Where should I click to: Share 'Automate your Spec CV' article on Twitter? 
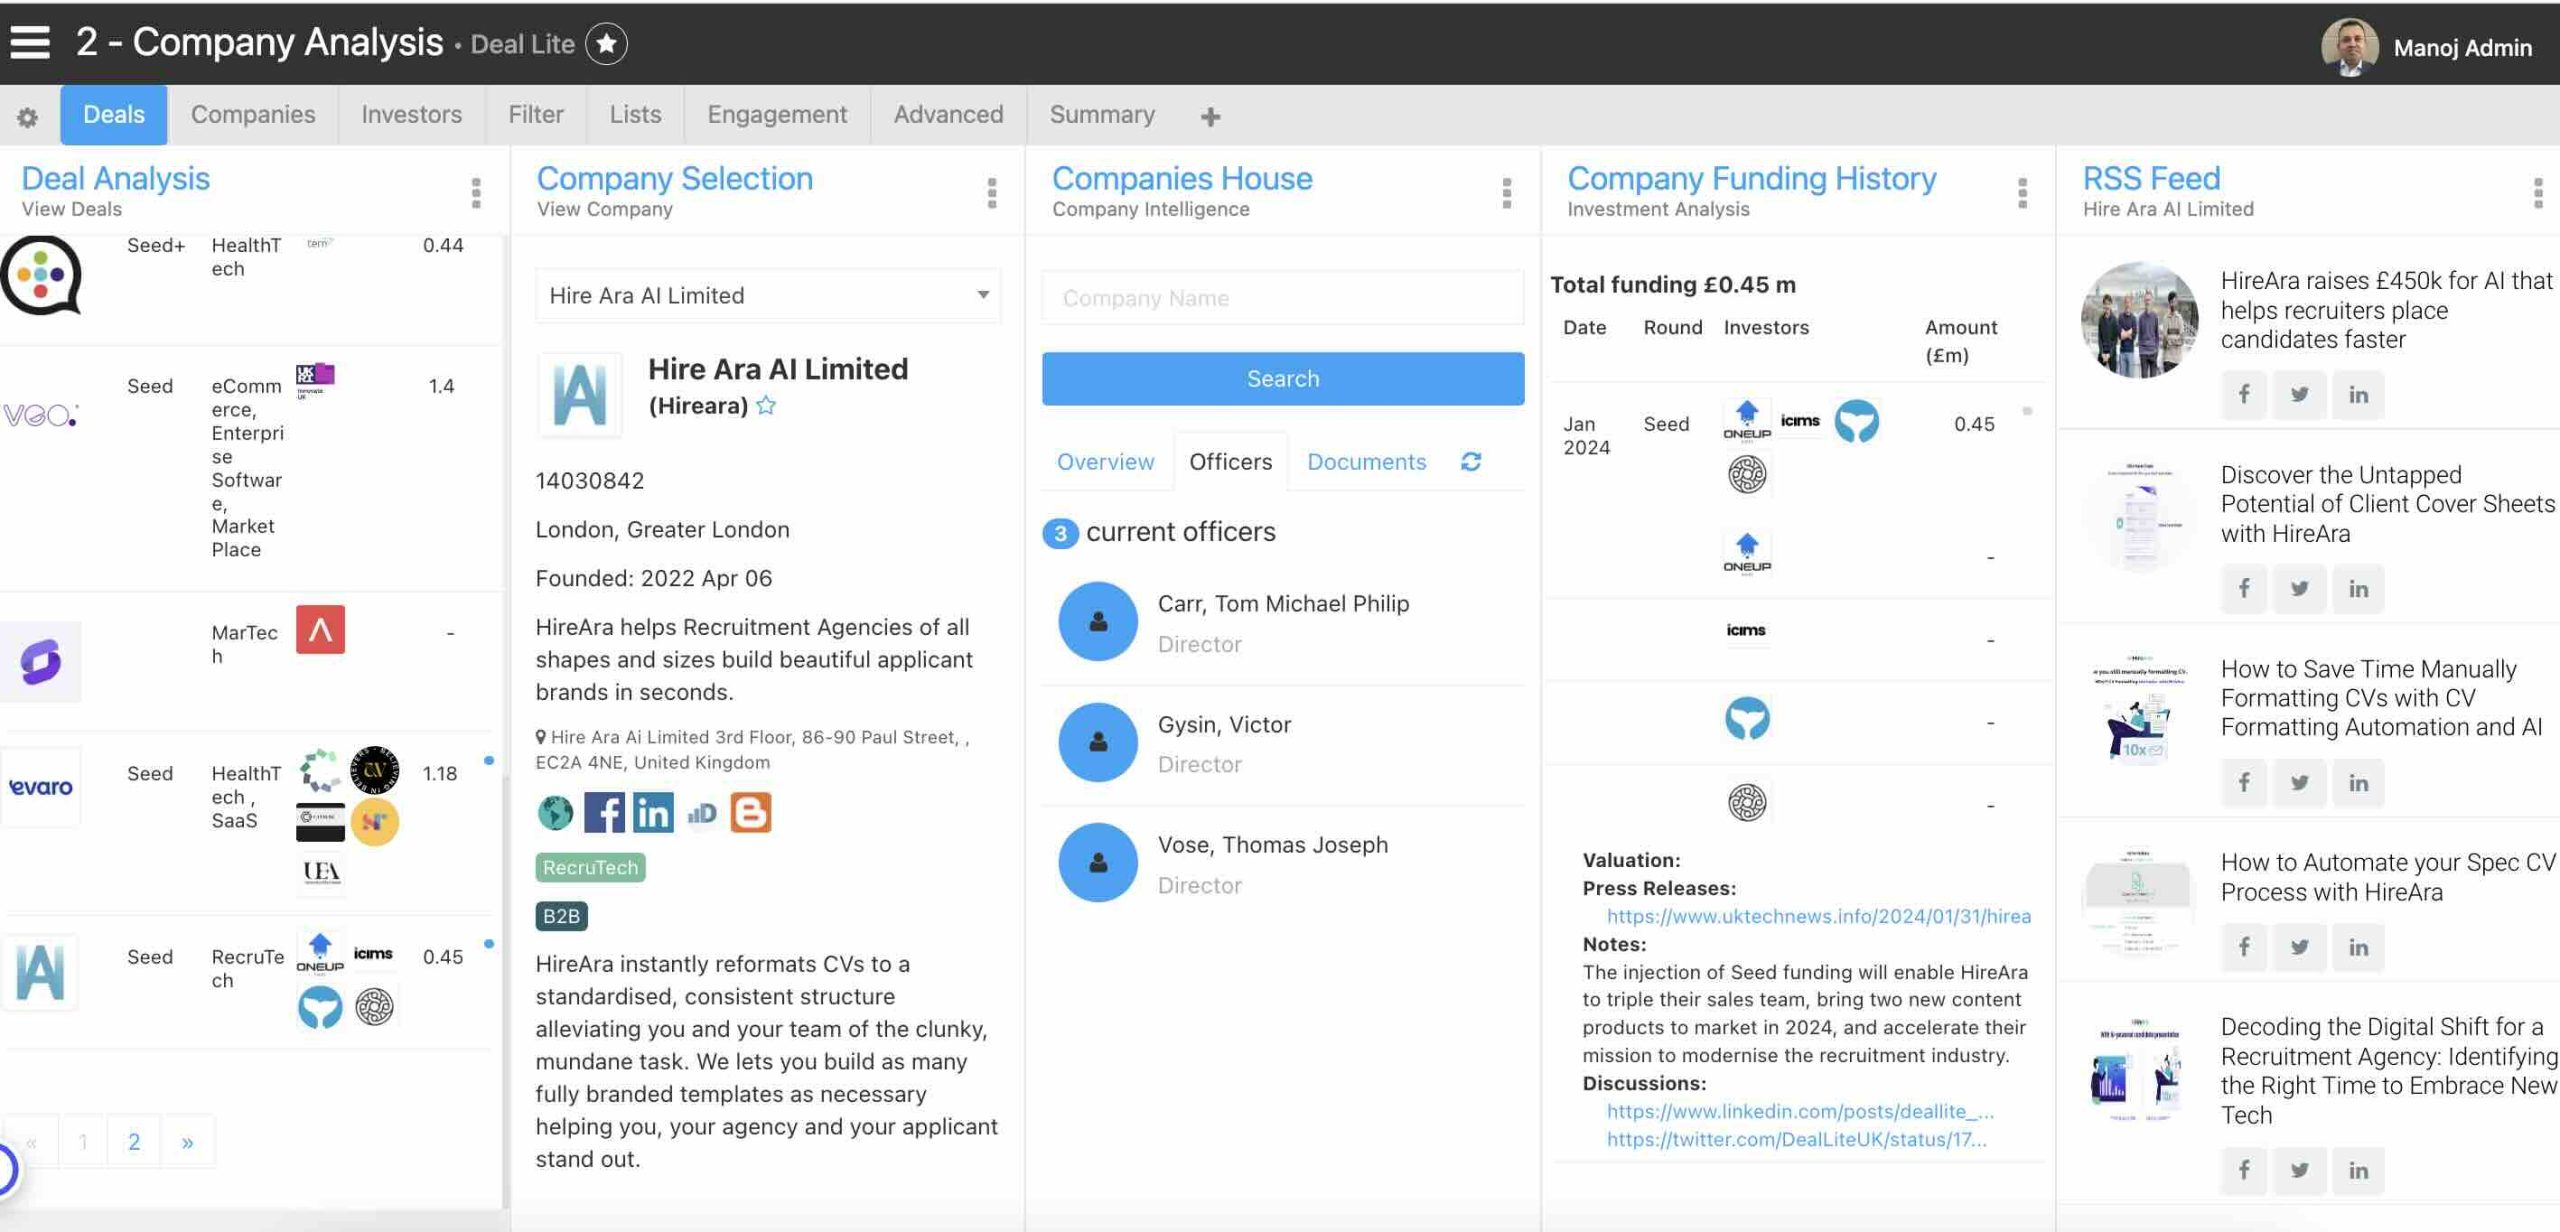click(x=2300, y=947)
